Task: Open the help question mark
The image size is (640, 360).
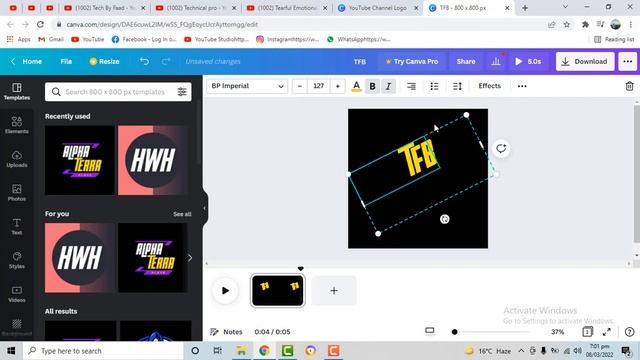Action: 629,332
